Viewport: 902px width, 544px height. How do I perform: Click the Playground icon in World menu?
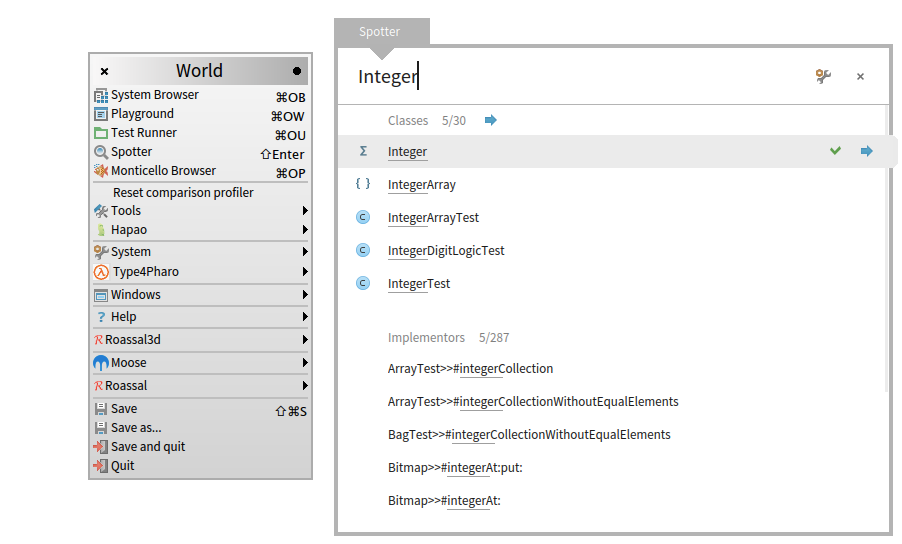click(101, 115)
